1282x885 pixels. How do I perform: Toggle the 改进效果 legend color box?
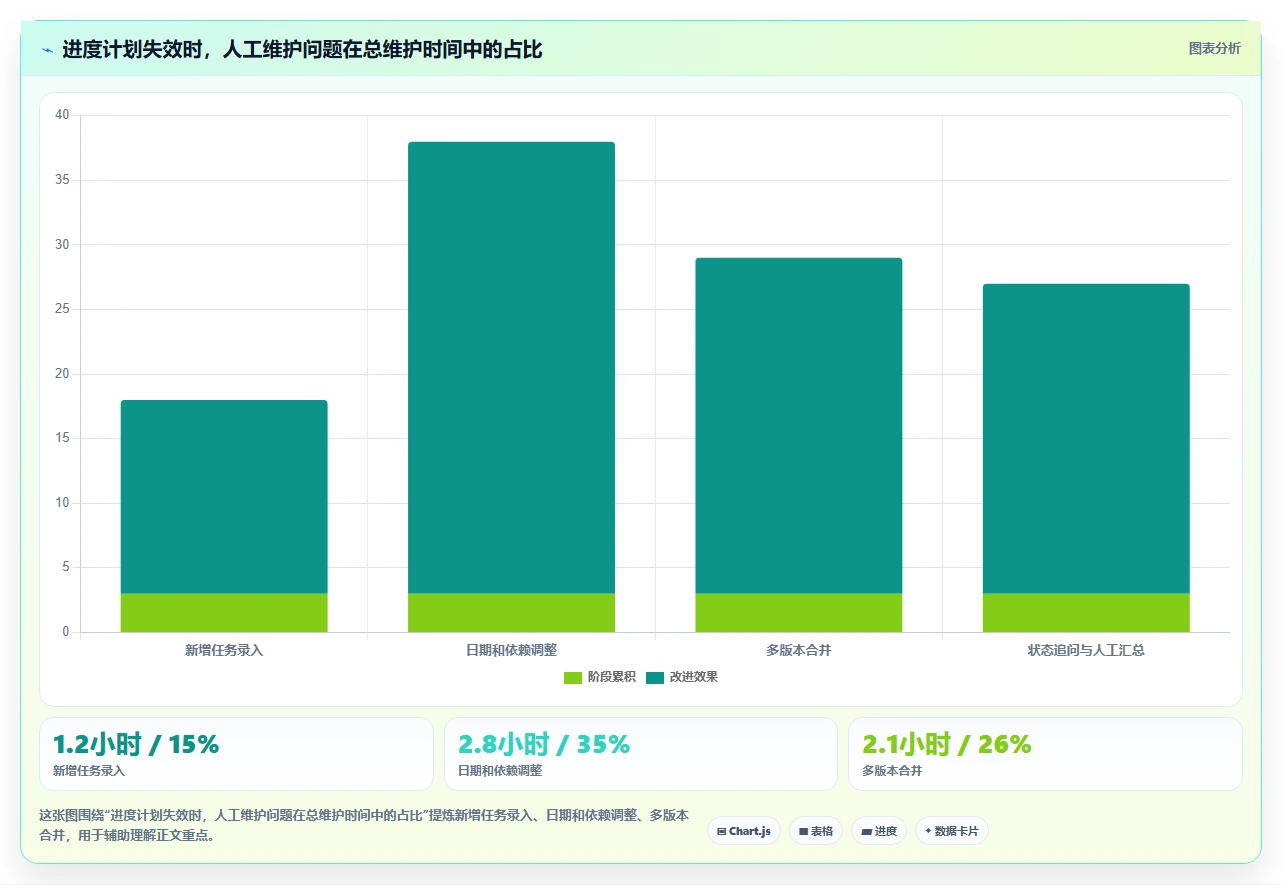(655, 678)
